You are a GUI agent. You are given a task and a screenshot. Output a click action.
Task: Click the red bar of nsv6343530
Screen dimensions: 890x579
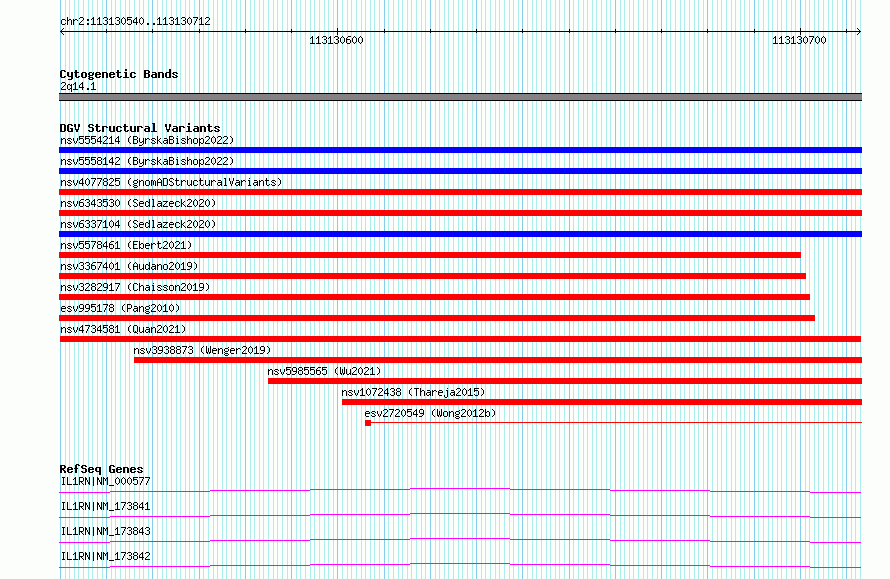pyautogui.click(x=460, y=213)
